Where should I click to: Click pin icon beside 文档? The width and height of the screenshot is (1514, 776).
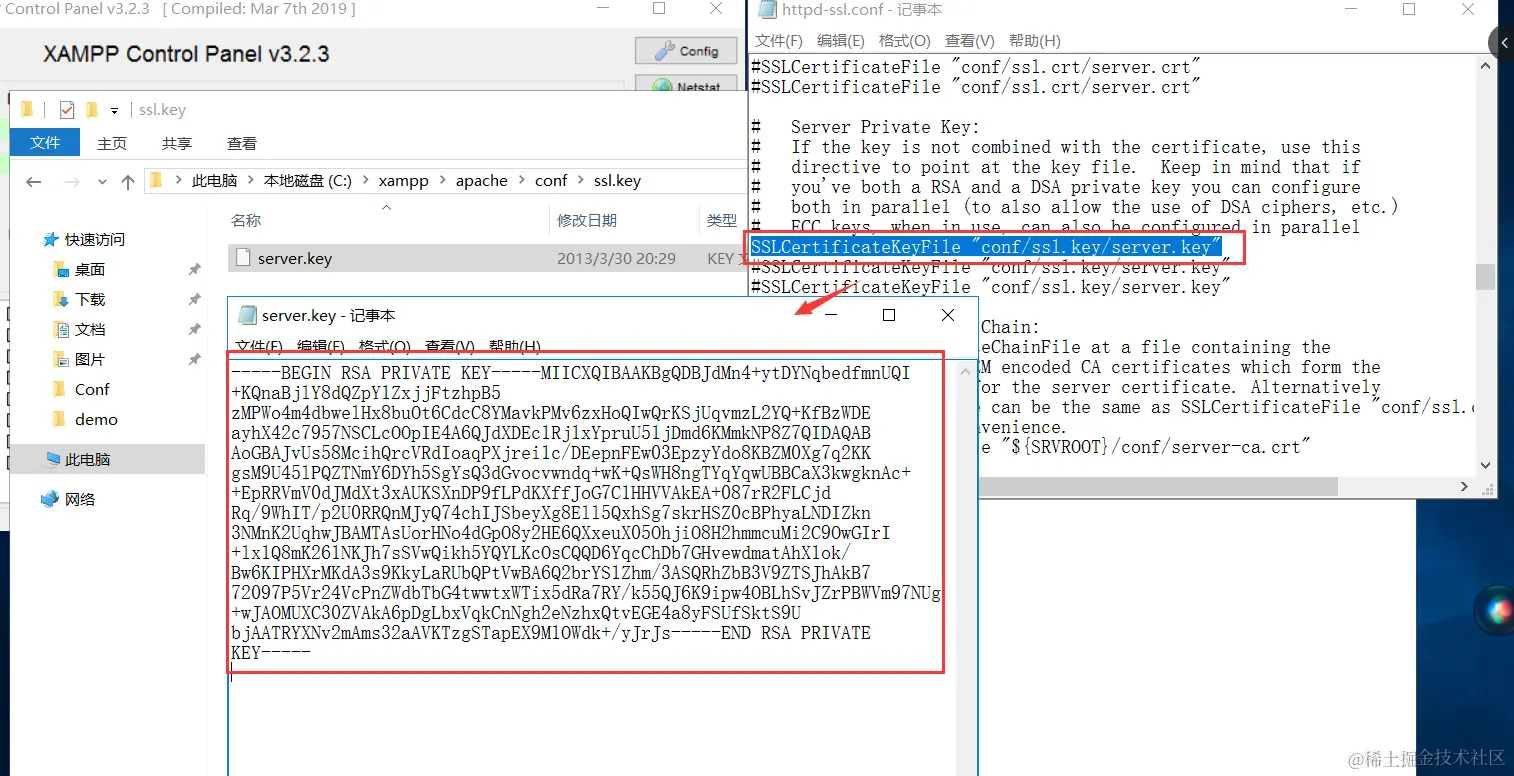pos(194,330)
